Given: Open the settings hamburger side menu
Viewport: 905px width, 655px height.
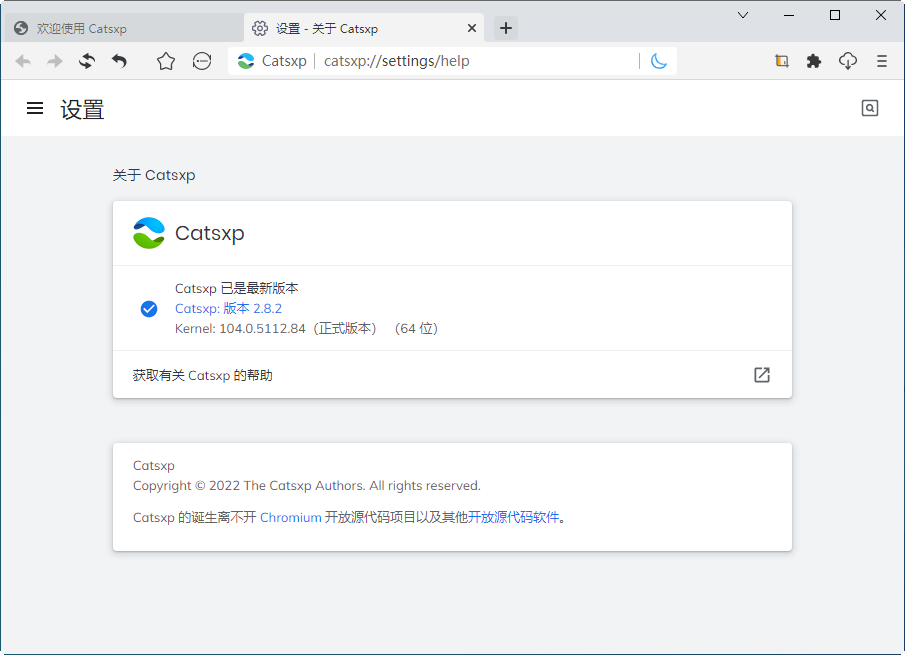Looking at the screenshot, I should tap(35, 108).
